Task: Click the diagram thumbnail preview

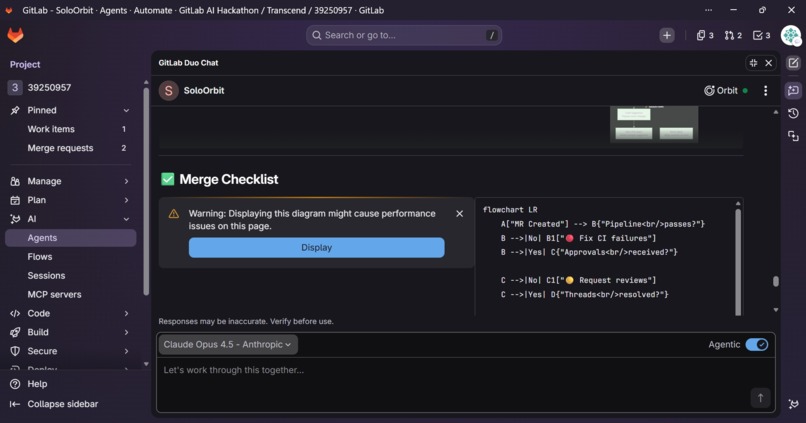Action: point(654,124)
